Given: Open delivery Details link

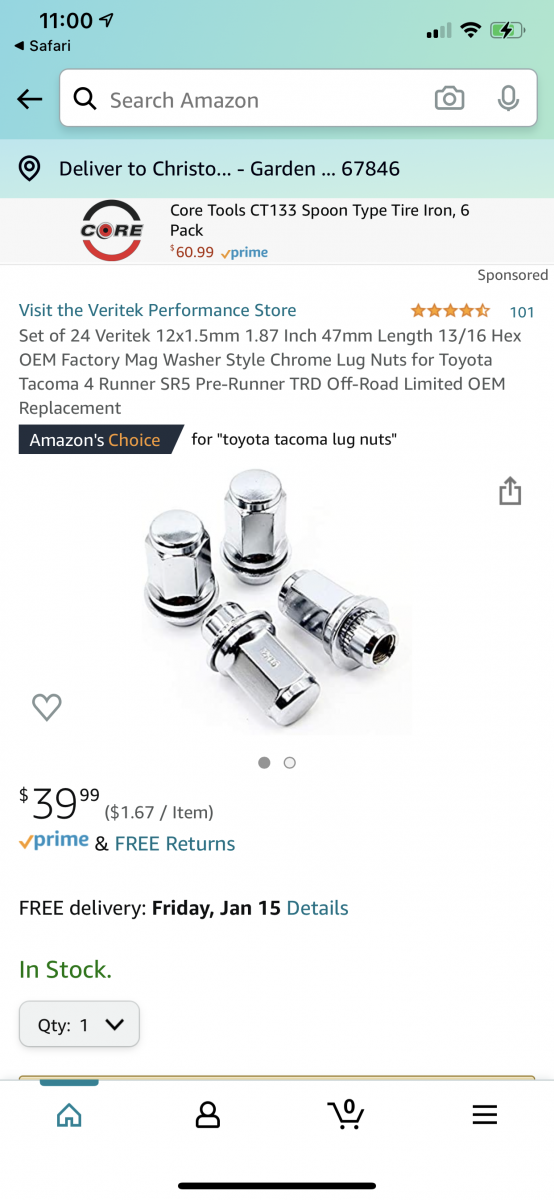Looking at the screenshot, I should [x=317, y=908].
